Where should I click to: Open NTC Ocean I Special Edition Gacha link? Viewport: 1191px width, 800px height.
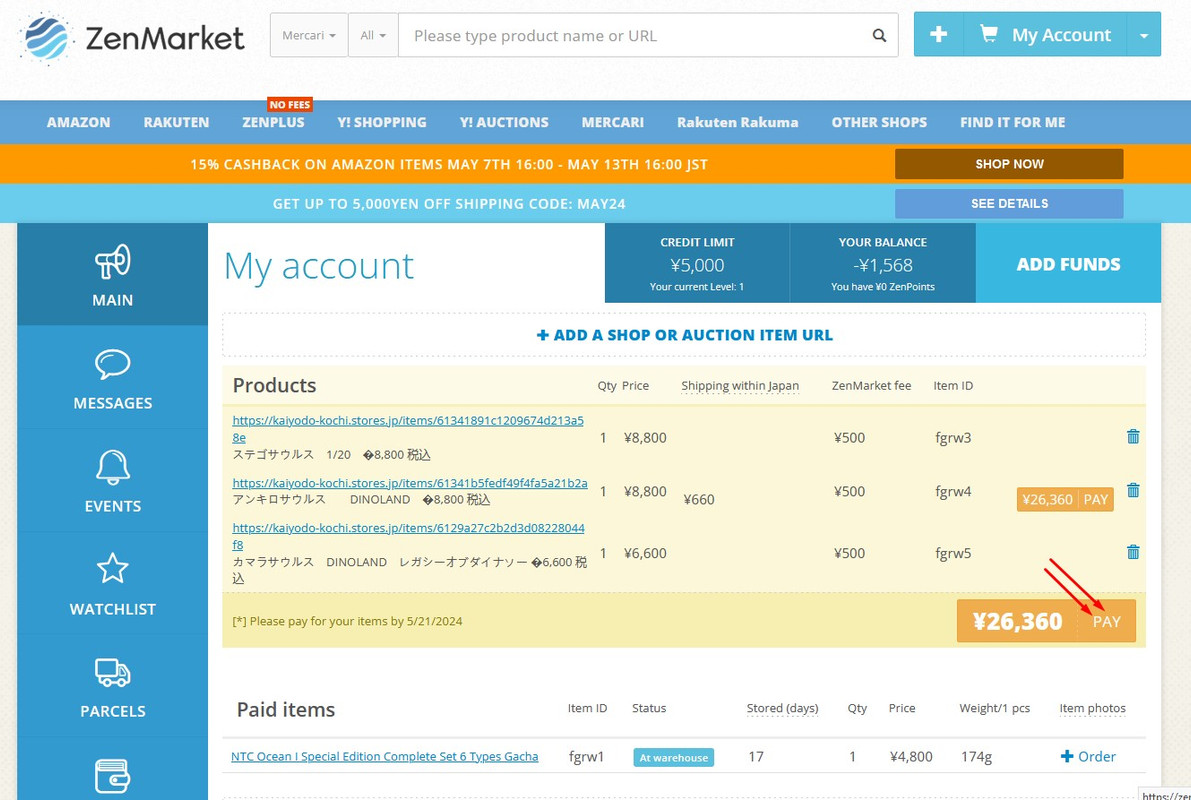click(384, 757)
